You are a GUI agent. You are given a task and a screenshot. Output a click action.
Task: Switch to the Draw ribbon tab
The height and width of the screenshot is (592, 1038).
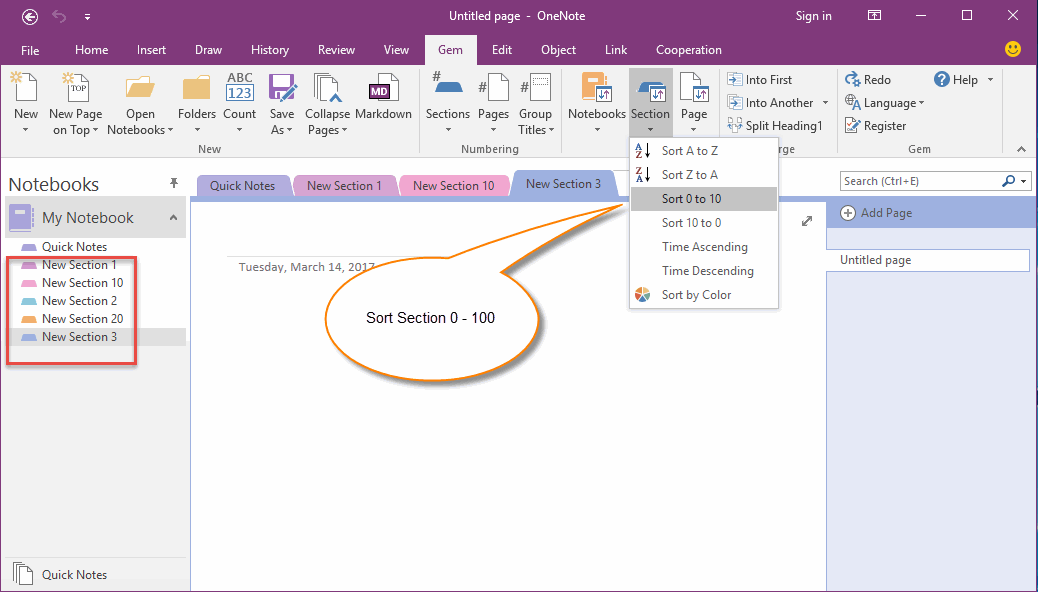208,49
